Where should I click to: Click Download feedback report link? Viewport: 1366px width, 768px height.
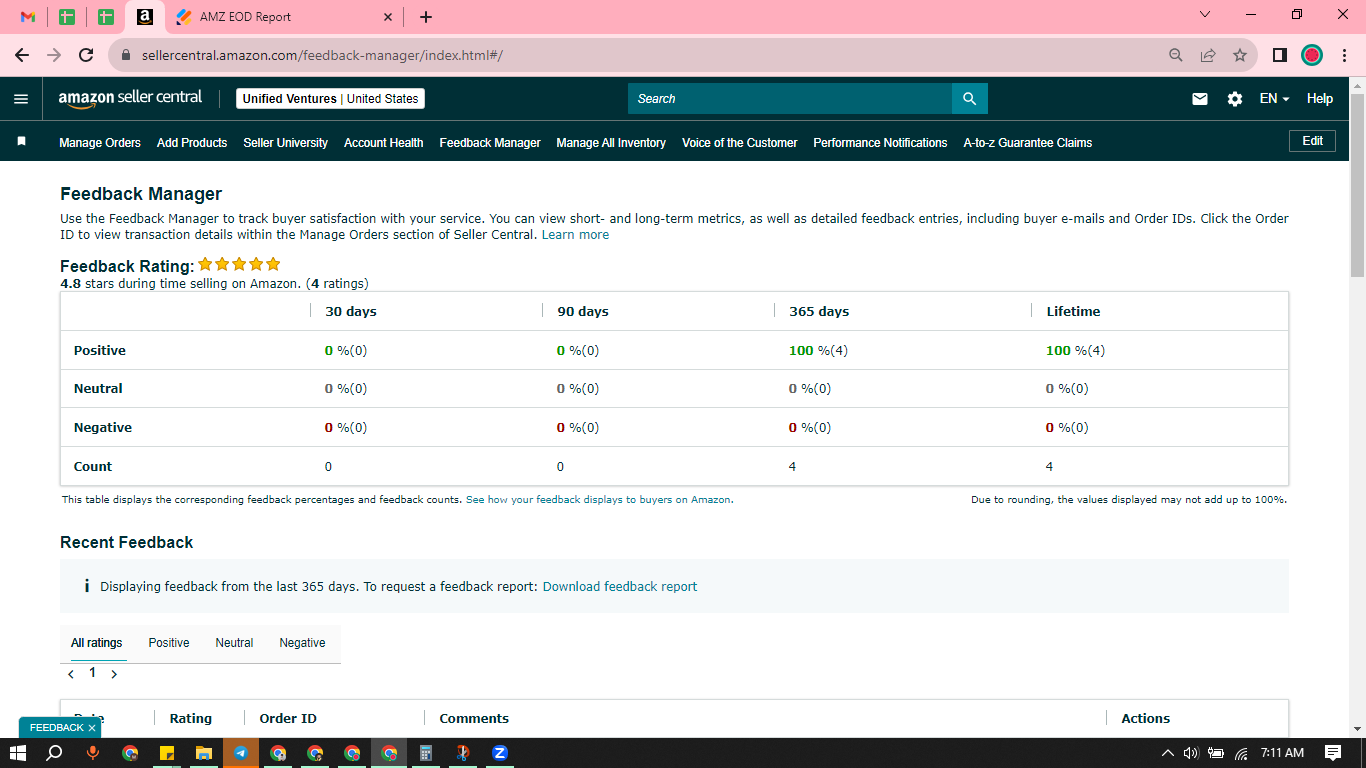(620, 587)
